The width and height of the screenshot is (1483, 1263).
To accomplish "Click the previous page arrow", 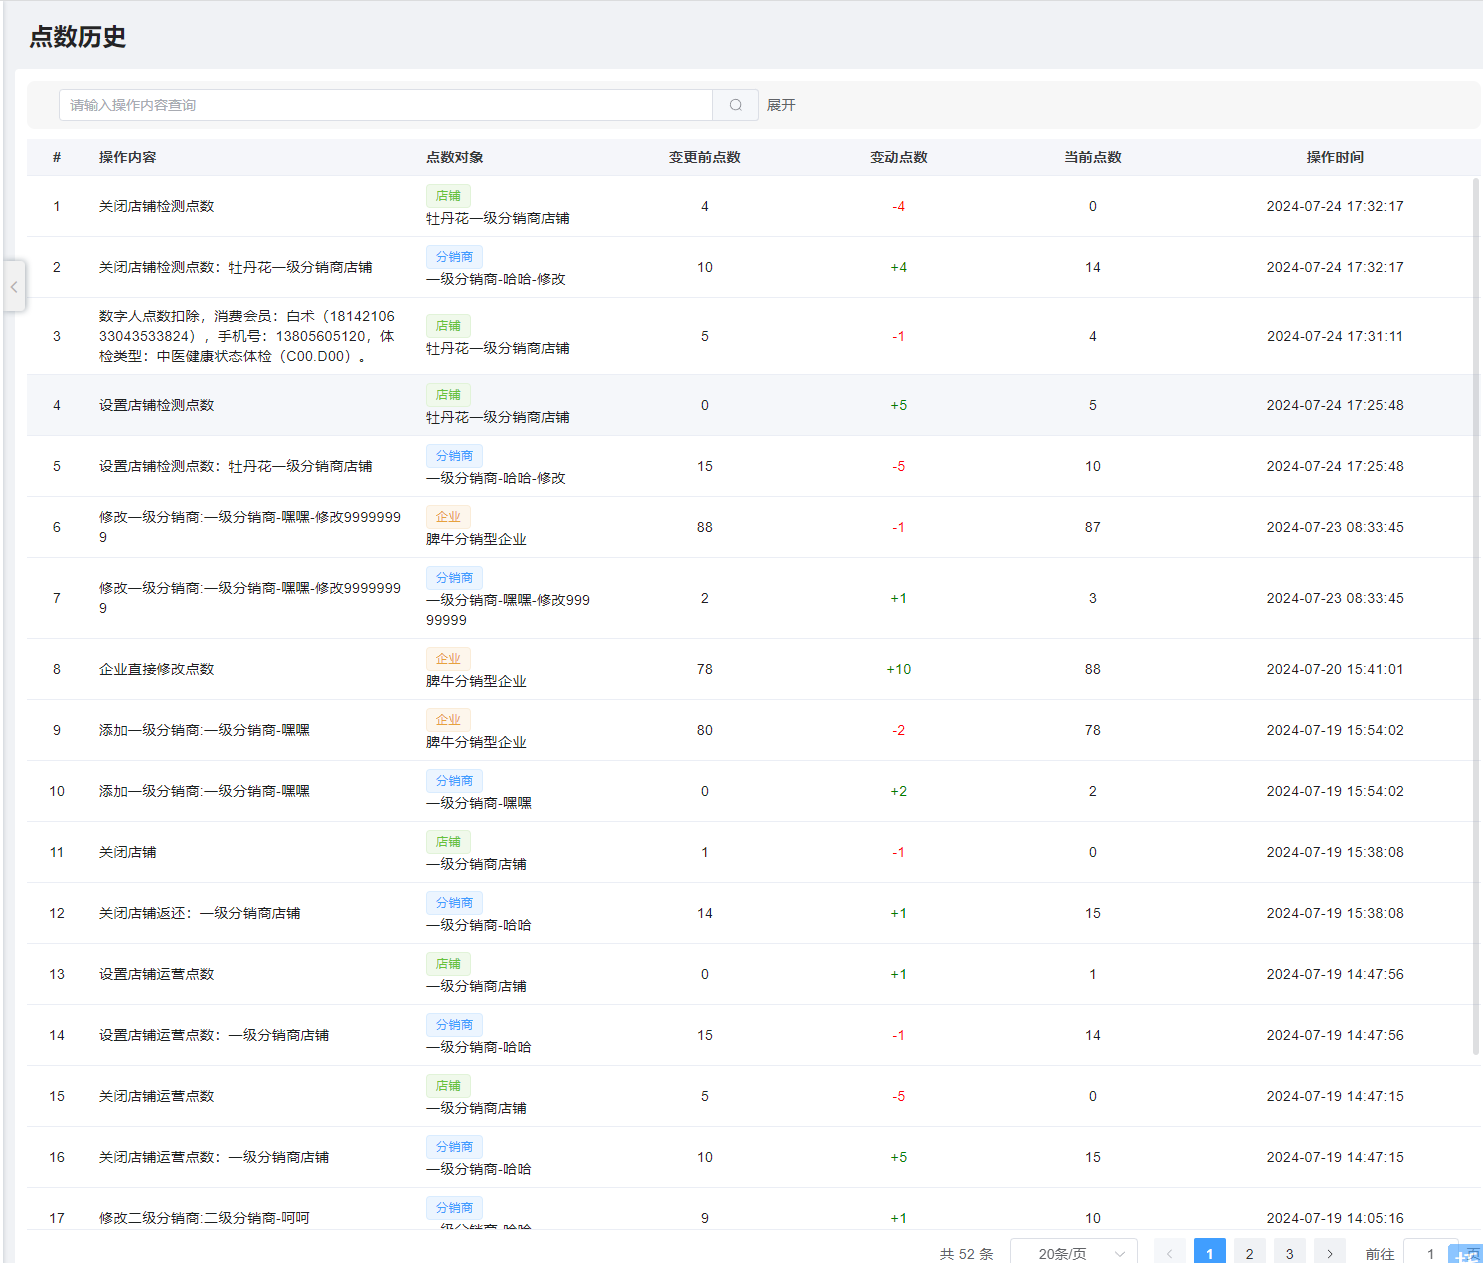I will [1169, 1253].
